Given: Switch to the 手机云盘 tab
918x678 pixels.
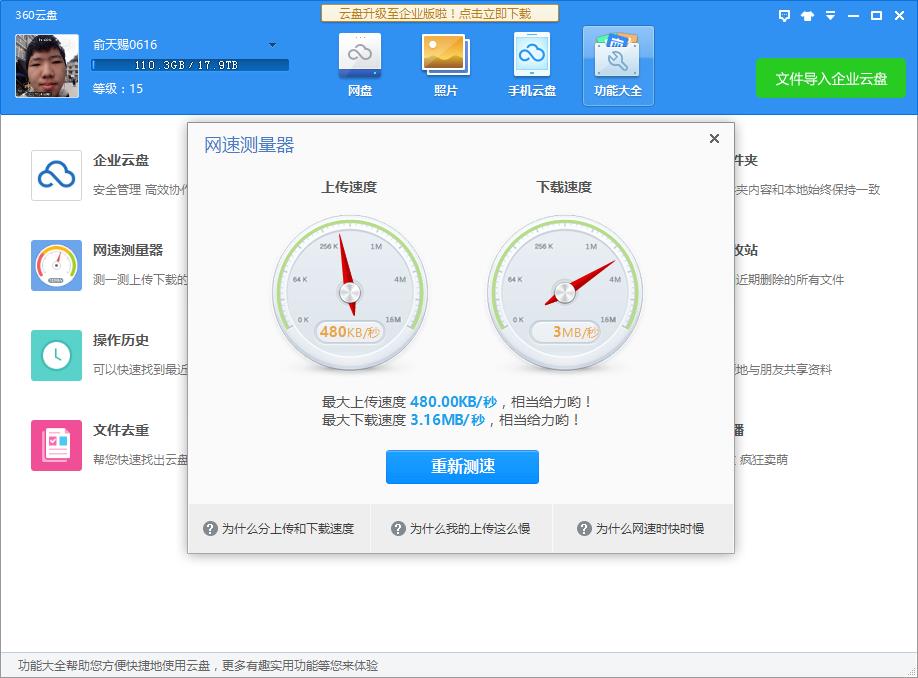Looking at the screenshot, I should [x=531, y=60].
